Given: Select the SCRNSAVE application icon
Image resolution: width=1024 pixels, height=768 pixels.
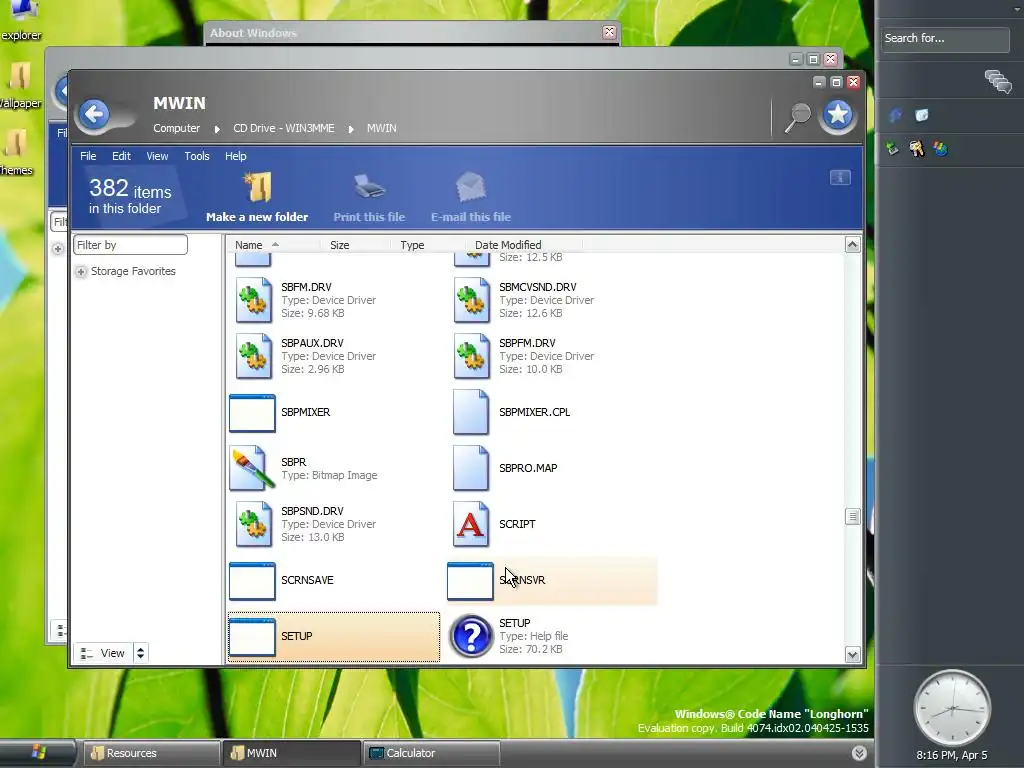Looking at the screenshot, I should coord(252,581).
